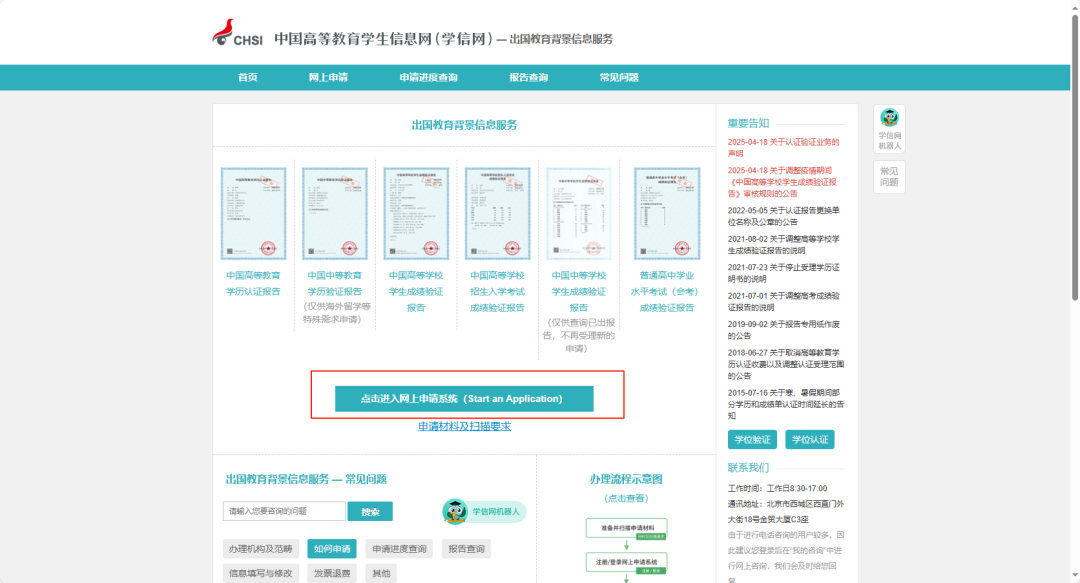The height and width of the screenshot is (583, 1080).
Task: Click the 学位认证 button
Action: pos(809,440)
